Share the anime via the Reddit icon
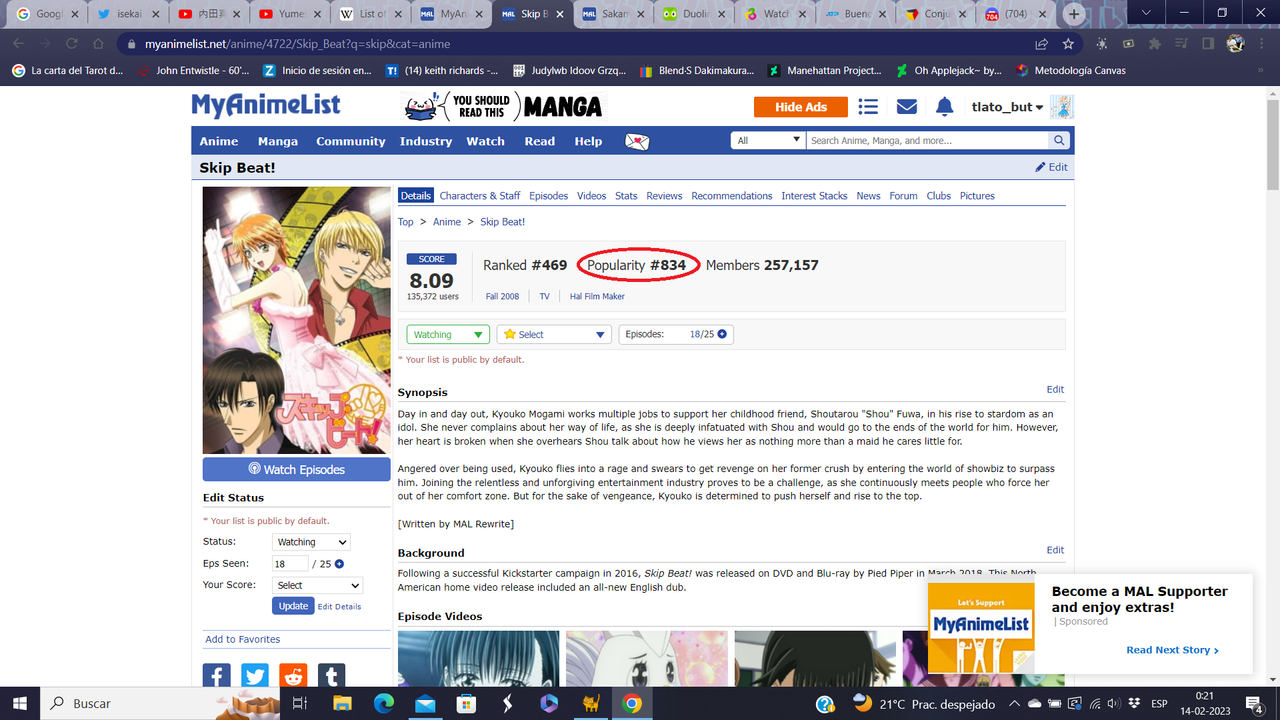Viewport: 1280px width, 720px height. pos(292,675)
